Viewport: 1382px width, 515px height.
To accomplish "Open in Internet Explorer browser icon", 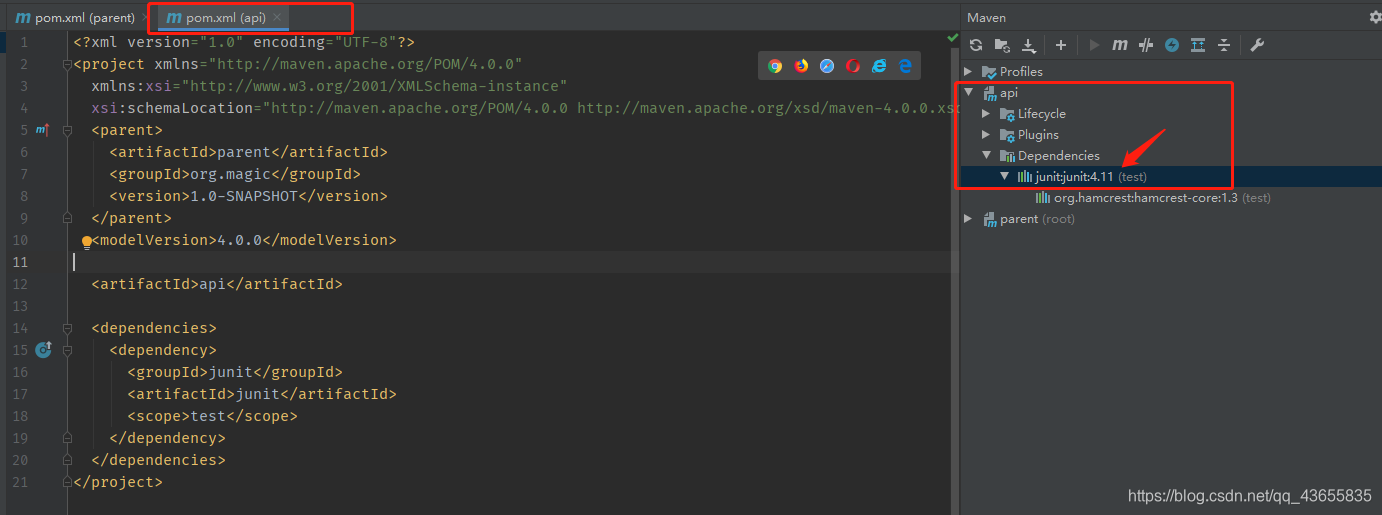I will (879, 66).
